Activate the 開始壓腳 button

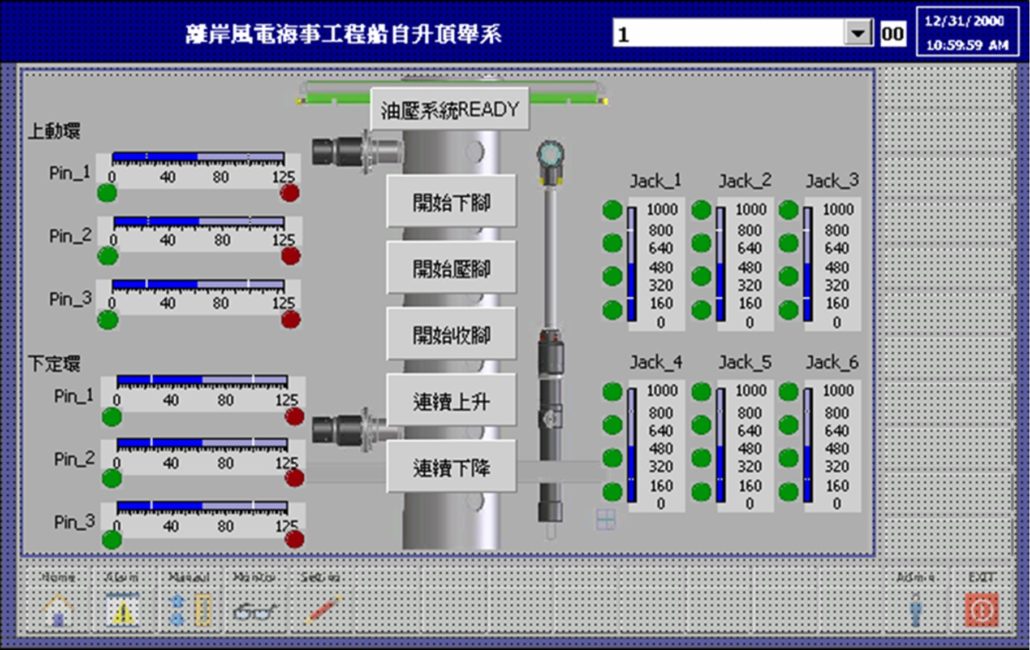(451, 268)
